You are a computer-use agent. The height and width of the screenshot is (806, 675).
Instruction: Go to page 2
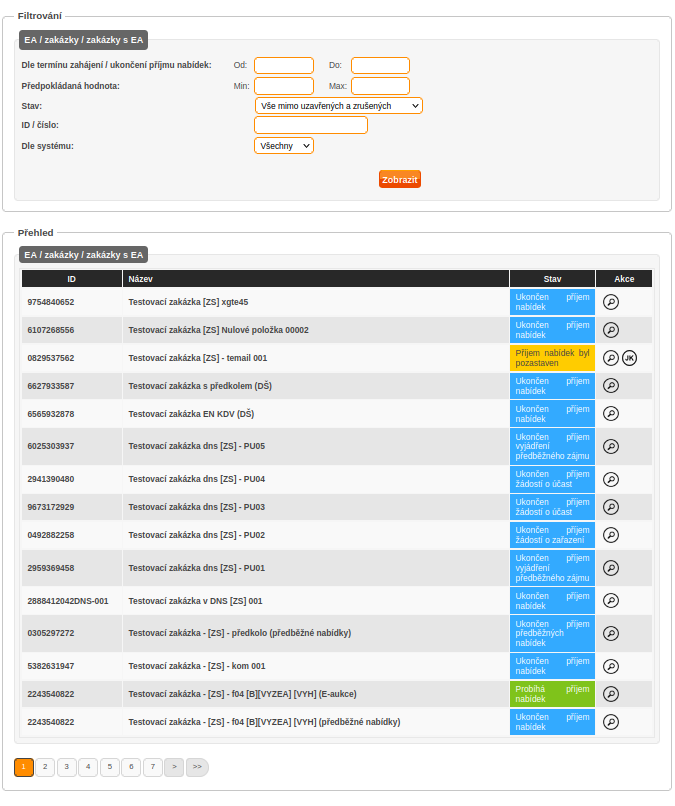click(45, 767)
